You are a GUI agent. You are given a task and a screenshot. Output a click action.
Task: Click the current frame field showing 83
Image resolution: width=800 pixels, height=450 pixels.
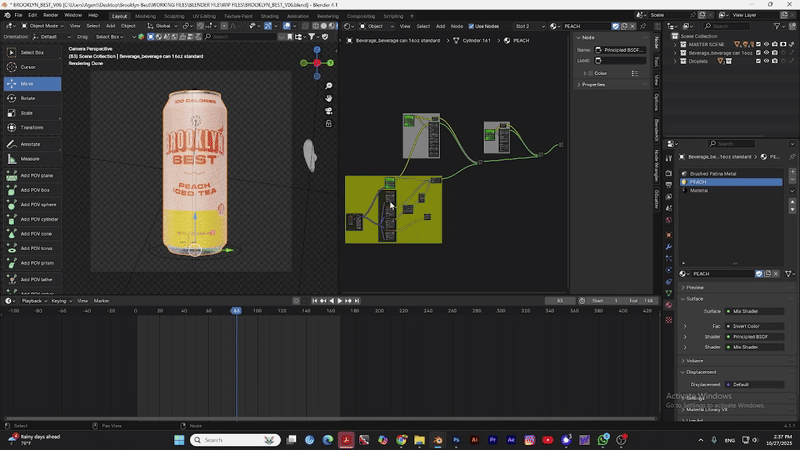click(x=560, y=300)
